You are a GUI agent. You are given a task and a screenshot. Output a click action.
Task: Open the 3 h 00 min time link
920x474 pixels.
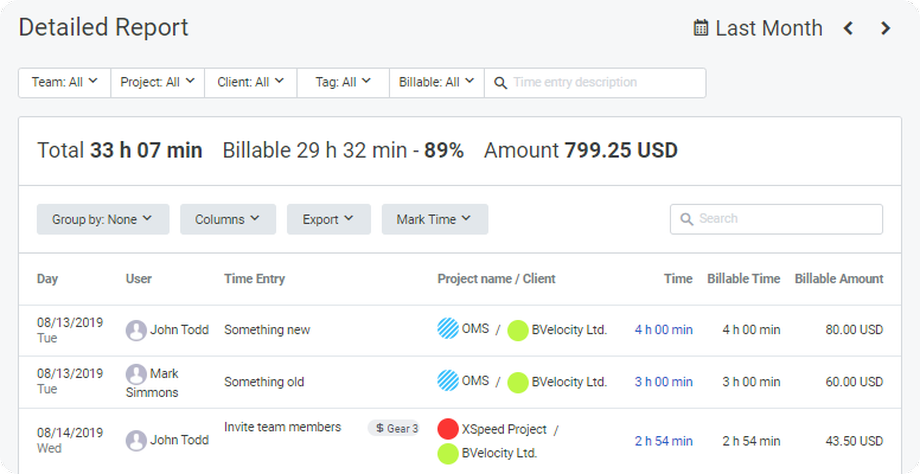(x=664, y=382)
